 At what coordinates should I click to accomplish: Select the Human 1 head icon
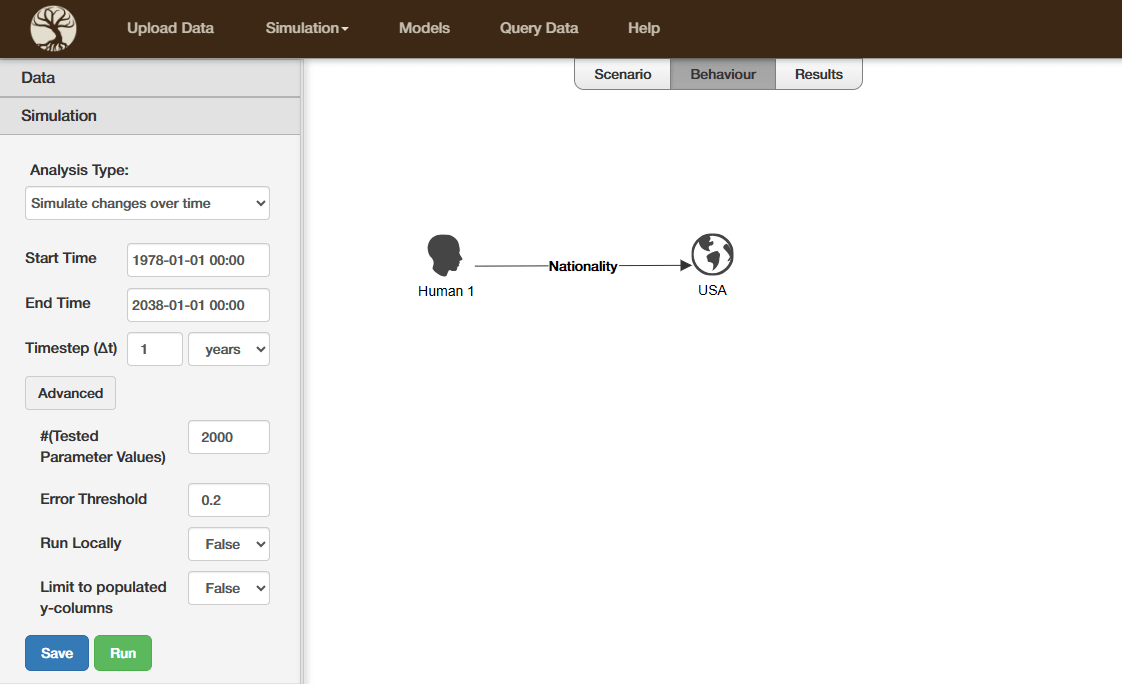(445, 256)
